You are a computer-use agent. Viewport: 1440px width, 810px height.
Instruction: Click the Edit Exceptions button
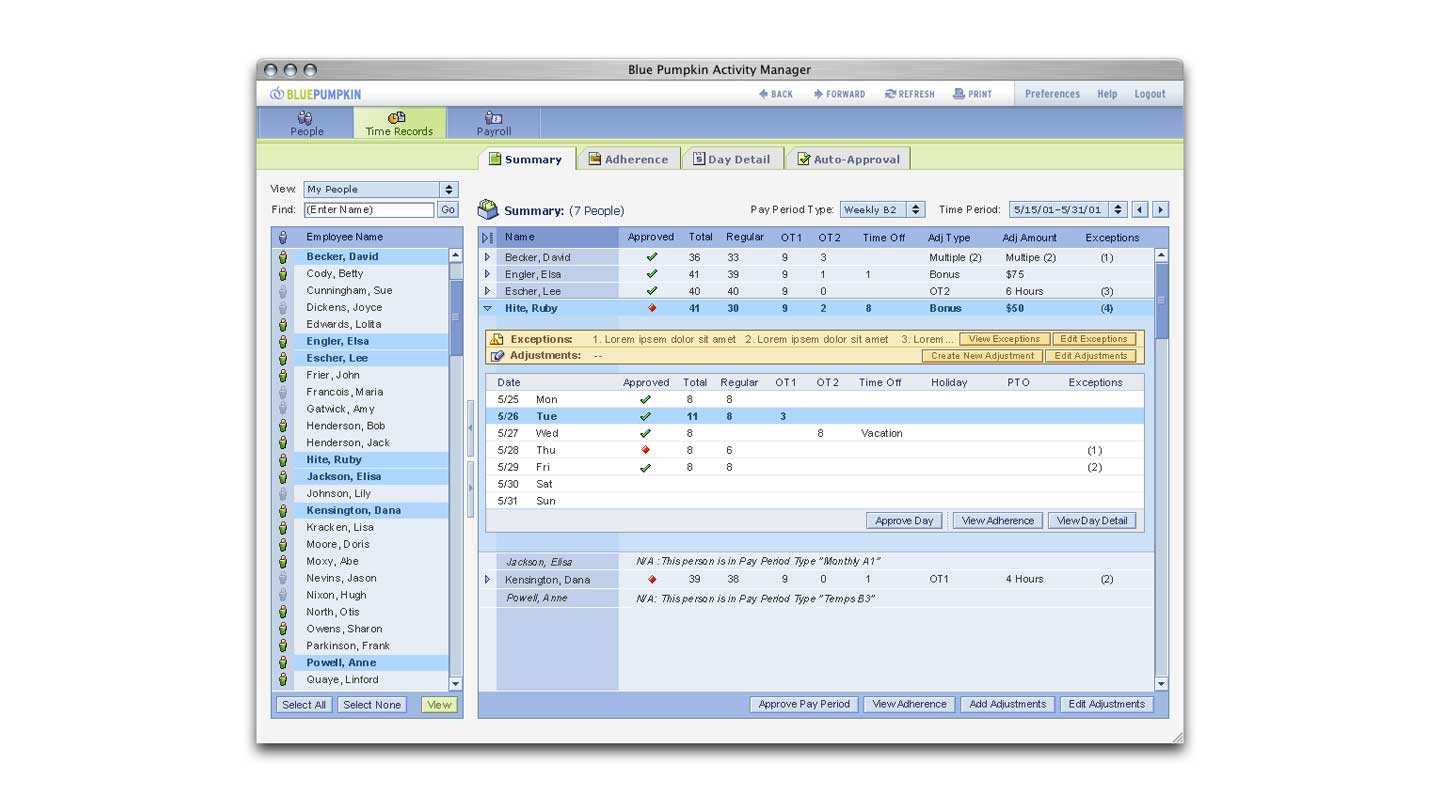[1094, 339]
